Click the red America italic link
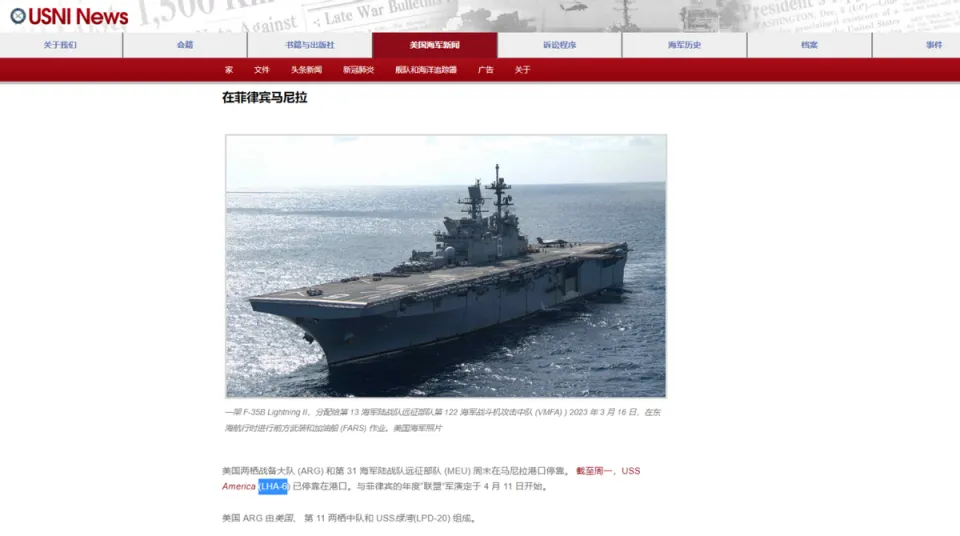 tap(239, 486)
